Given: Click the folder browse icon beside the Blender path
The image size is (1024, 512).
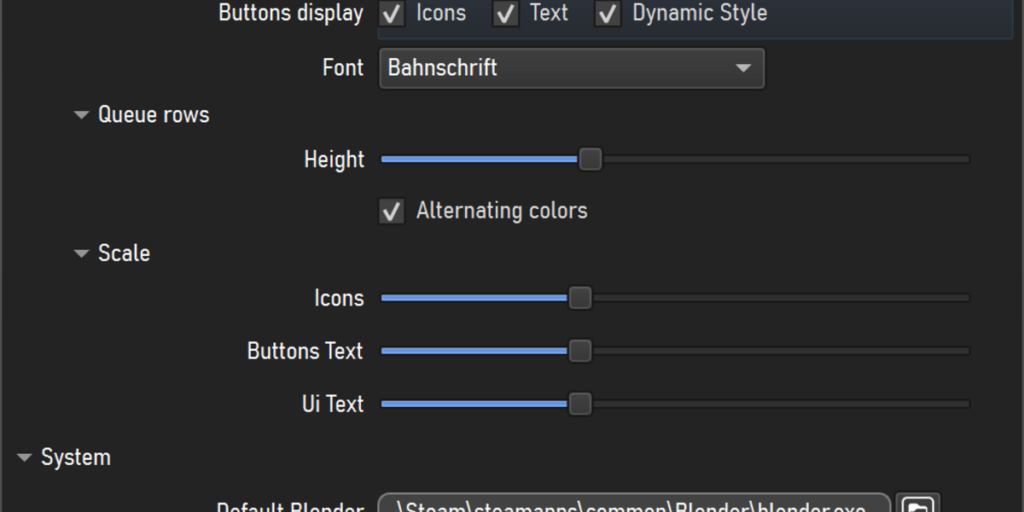Looking at the screenshot, I should tap(918, 503).
